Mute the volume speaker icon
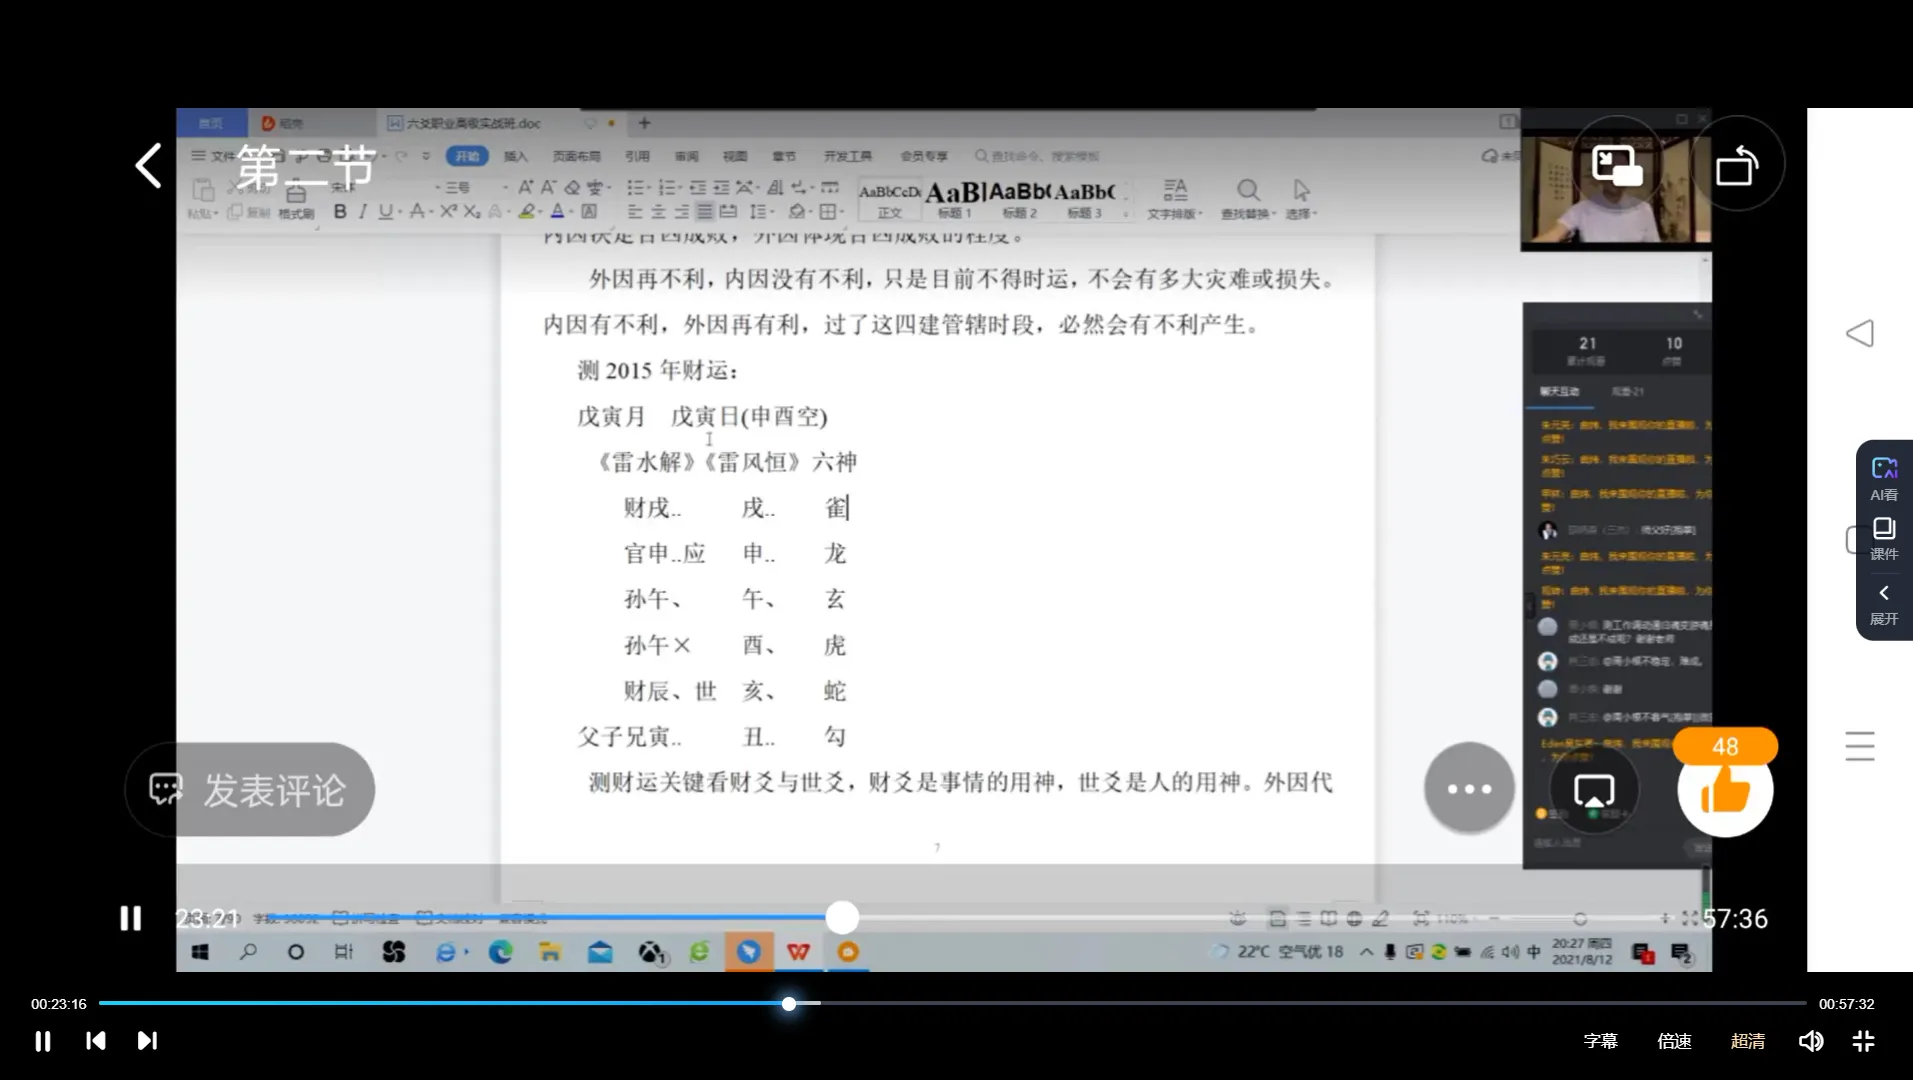The height and width of the screenshot is (1080, 1913). pyautogui.click(x=1811, y=1041)
